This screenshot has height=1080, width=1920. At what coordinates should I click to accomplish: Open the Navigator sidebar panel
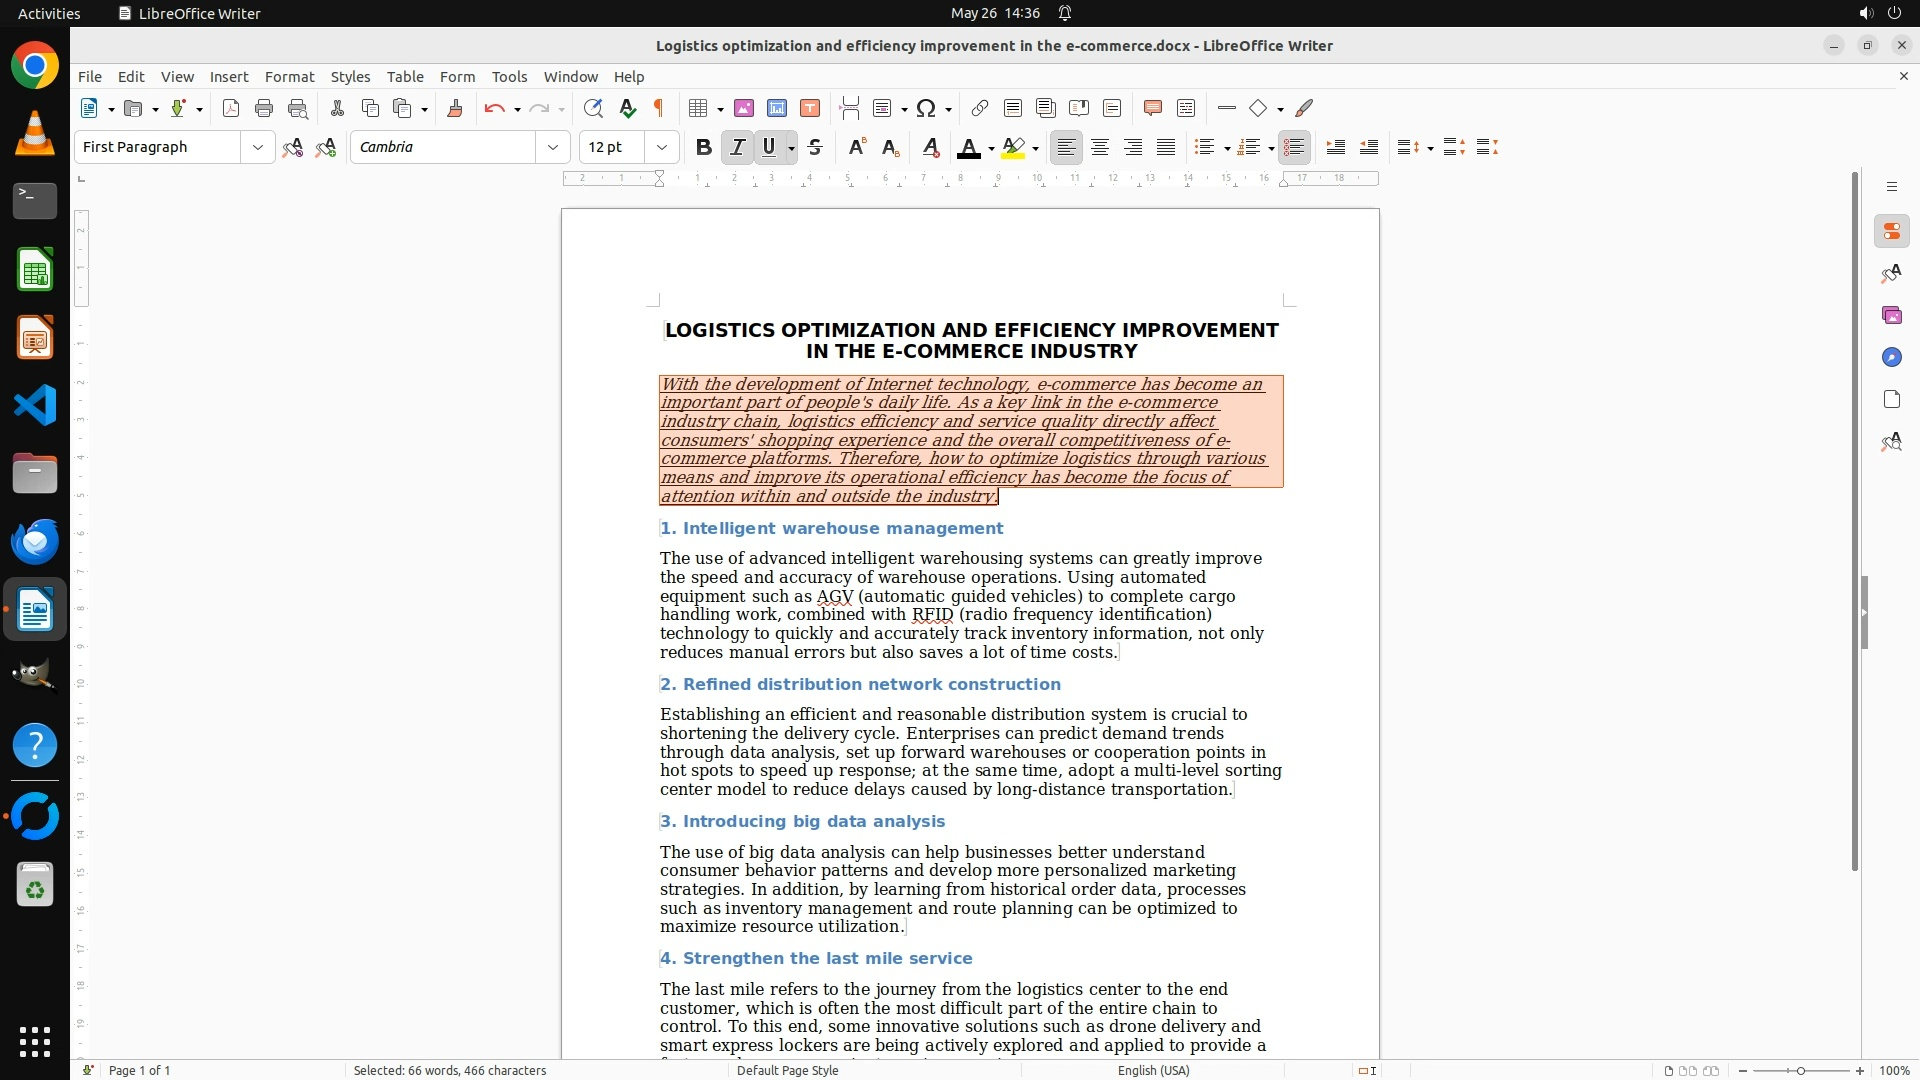(x=1891, y=357)
